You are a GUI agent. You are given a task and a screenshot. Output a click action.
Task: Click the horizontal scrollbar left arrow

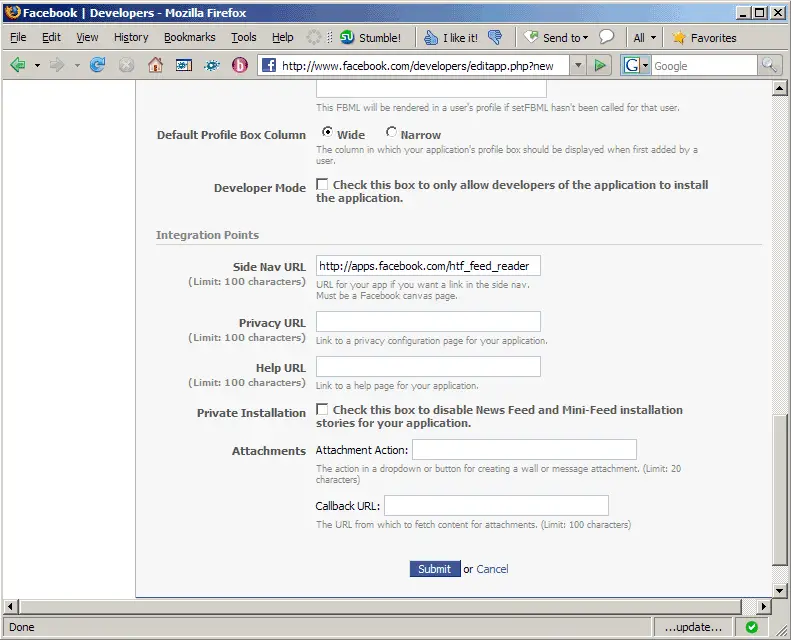(x=10, y=606)
